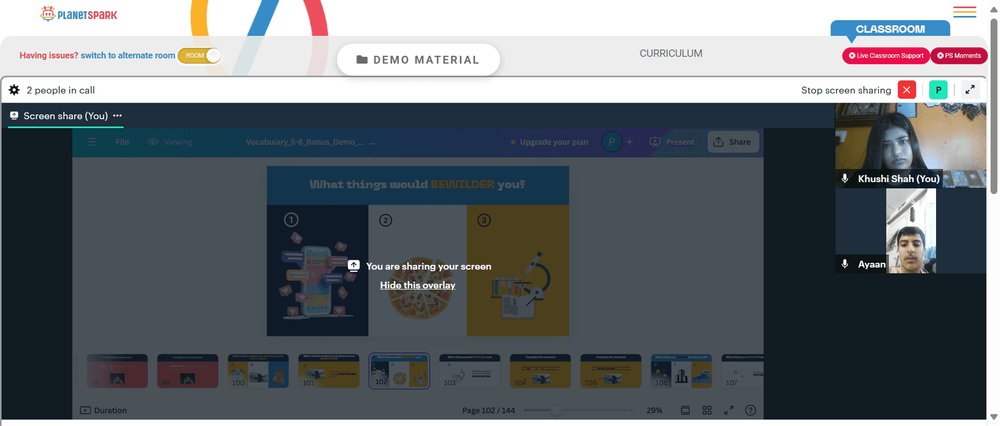
Task: Select the Screen share (You) tab
Action: coord(65,116)
